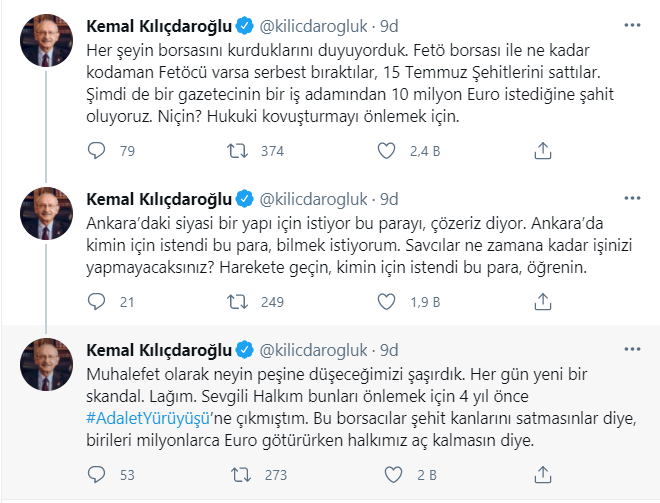Reply to the tweet with 53 replies
Viewport: 660px width, 503px height.
pyautogui.click(x=97, y=474)
